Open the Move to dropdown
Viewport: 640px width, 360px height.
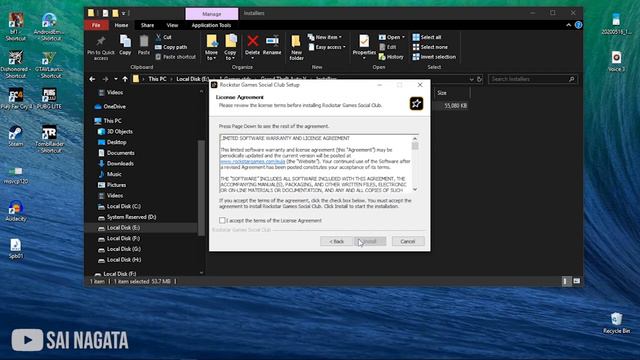211,48
